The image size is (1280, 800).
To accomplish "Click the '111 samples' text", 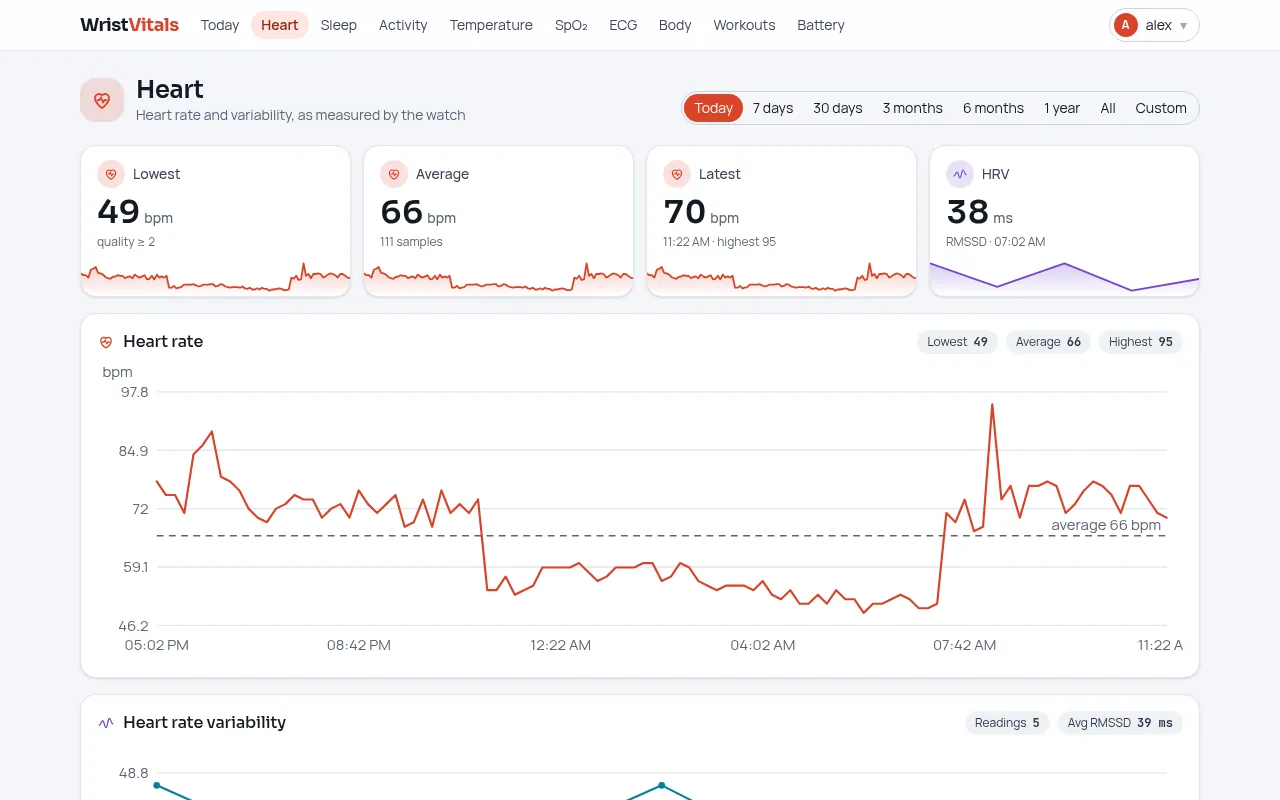I will [411, 242].
